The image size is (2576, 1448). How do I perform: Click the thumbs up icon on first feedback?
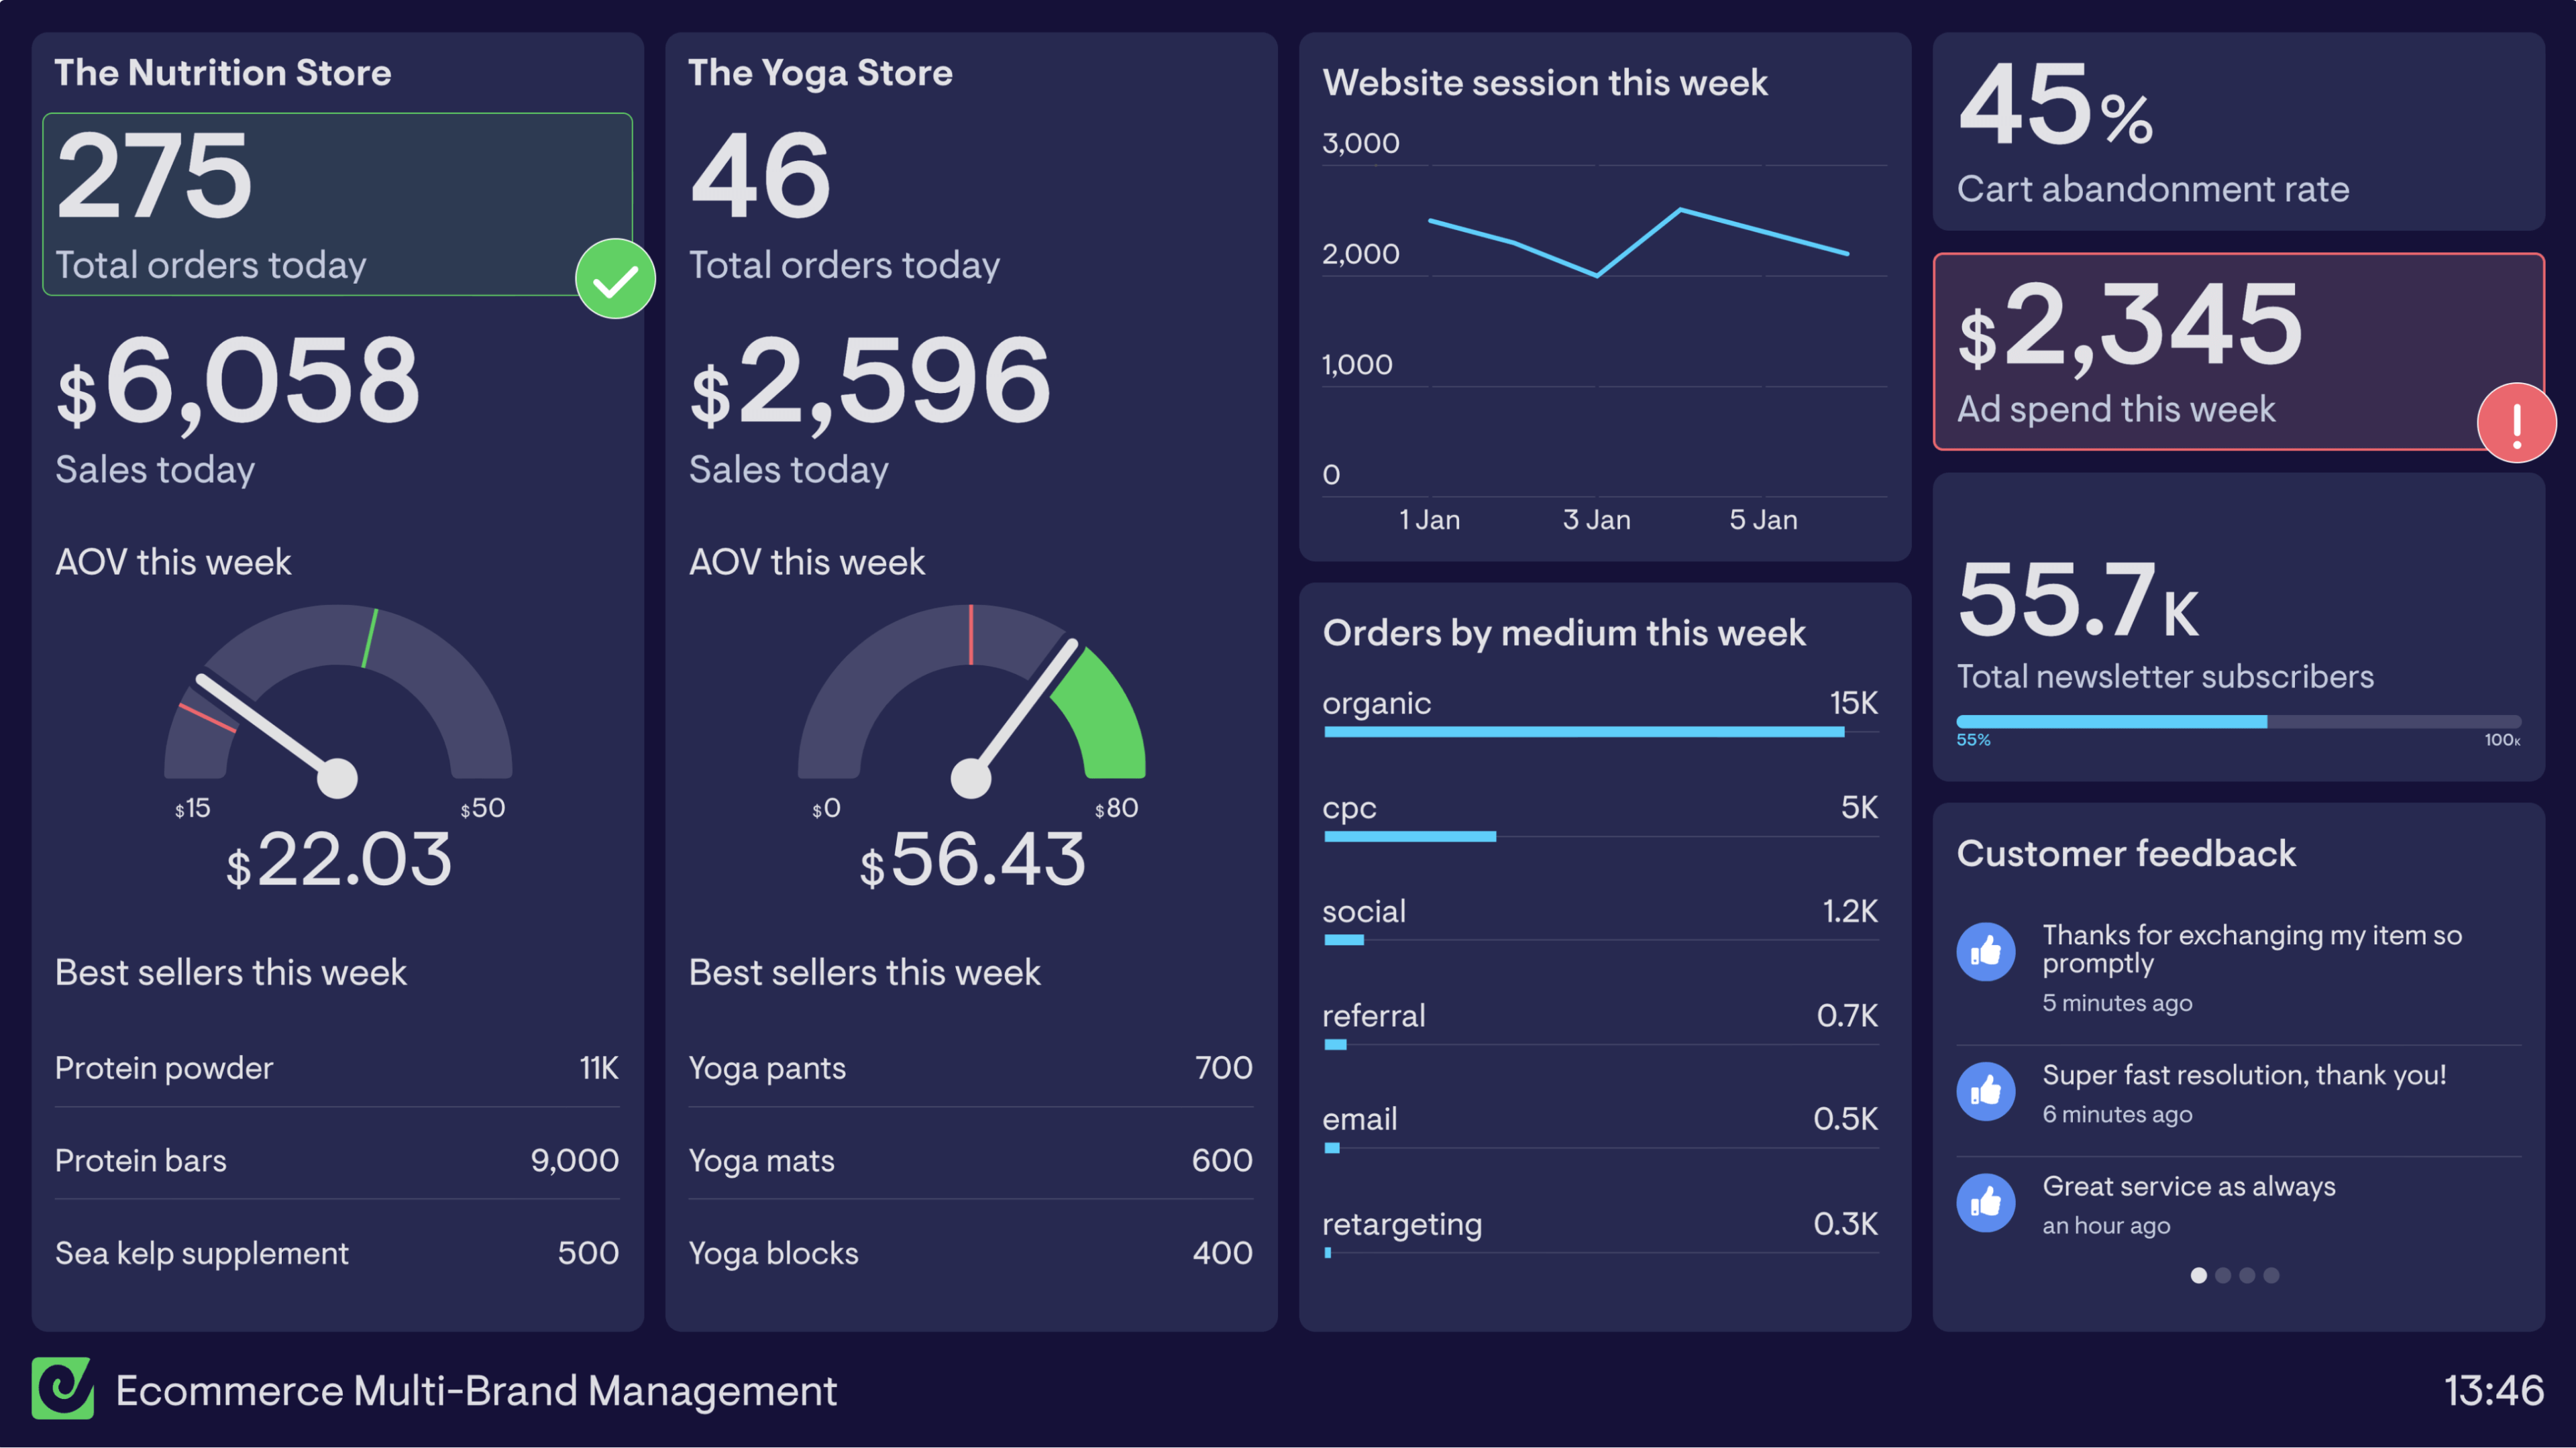[x=1985, y=951]
